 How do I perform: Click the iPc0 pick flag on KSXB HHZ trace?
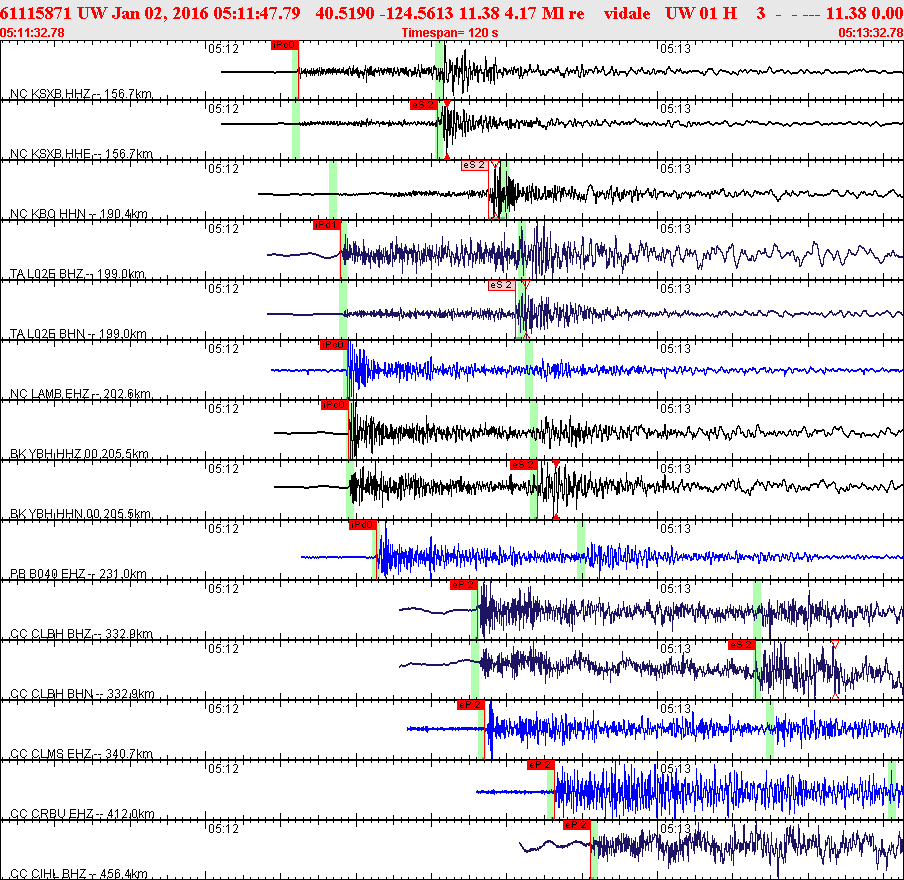(284, 45)
